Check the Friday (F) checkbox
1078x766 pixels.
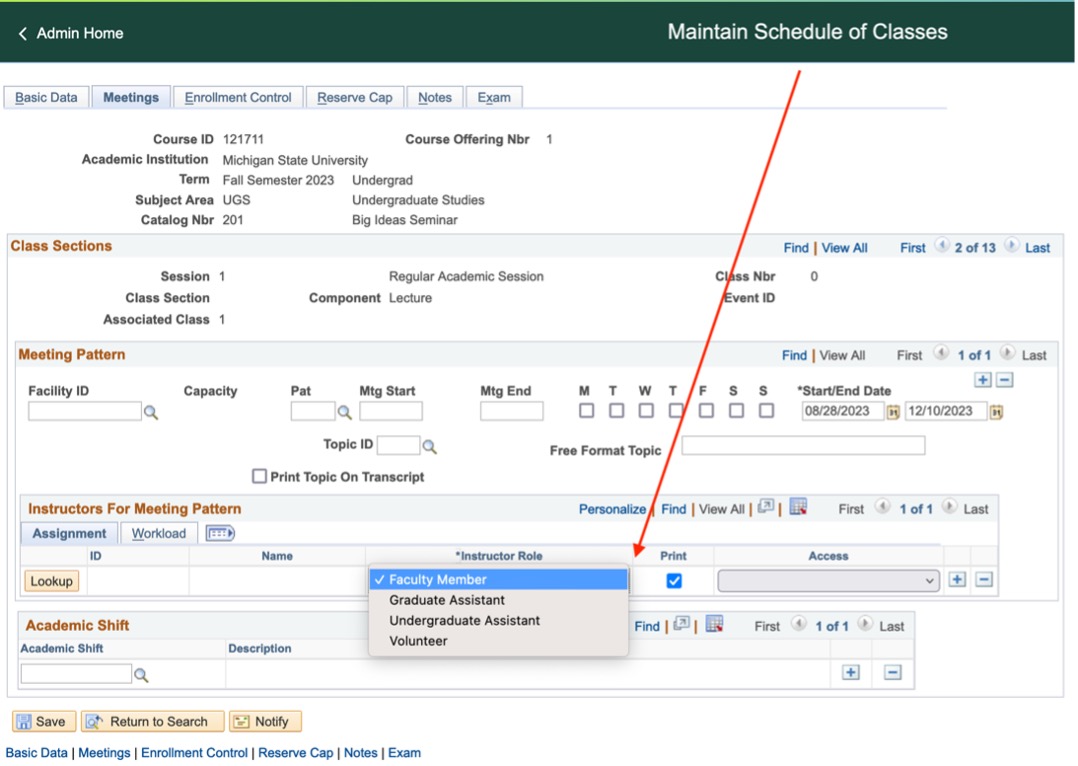click(x=706, y=411)
